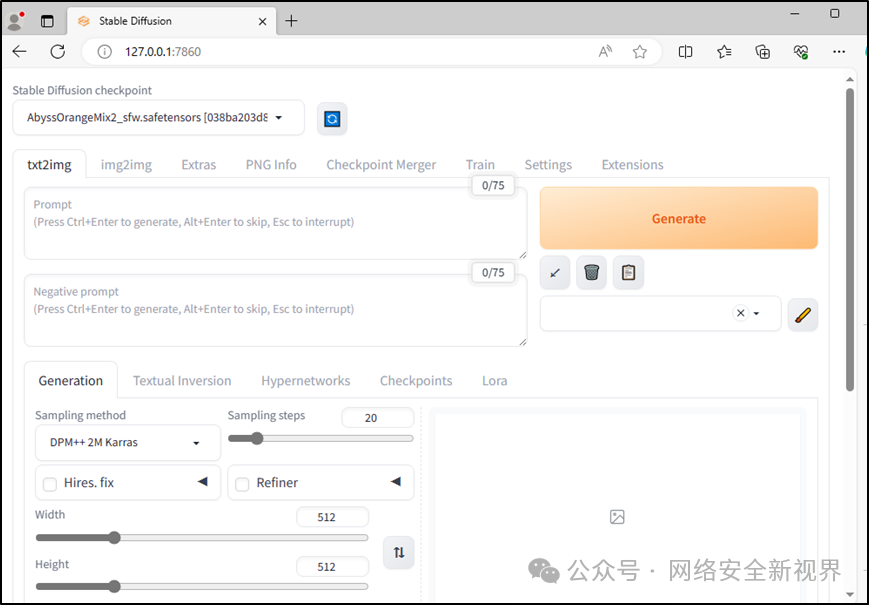Open the Checkpoint Merger tab
Viewport: 869px width, 605px height.
(x=381, y=165)
